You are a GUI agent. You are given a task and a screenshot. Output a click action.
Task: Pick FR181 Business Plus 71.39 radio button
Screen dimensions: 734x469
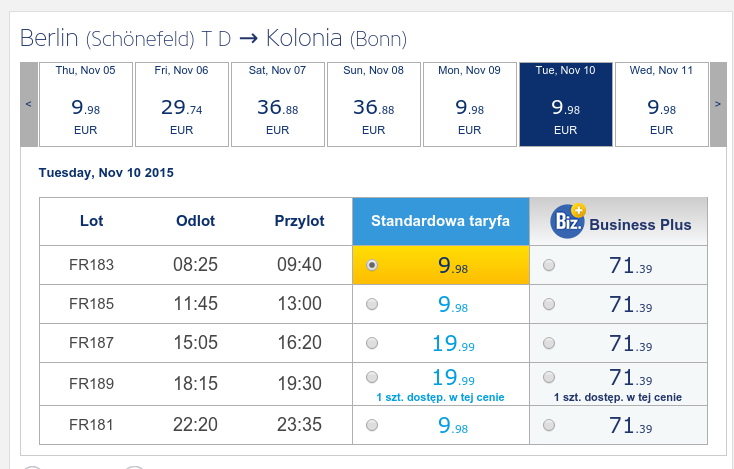click(549, 425)
